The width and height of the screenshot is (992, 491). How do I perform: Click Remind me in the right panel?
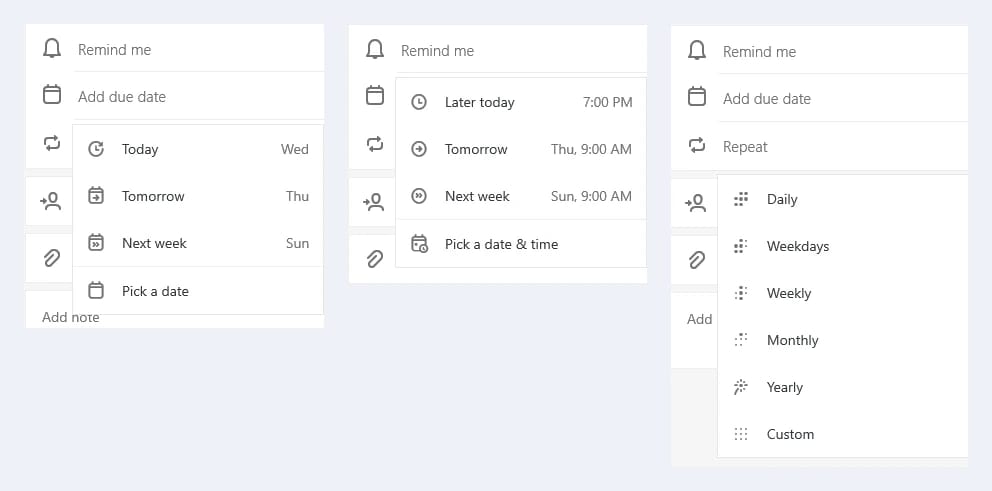[759, 52]
